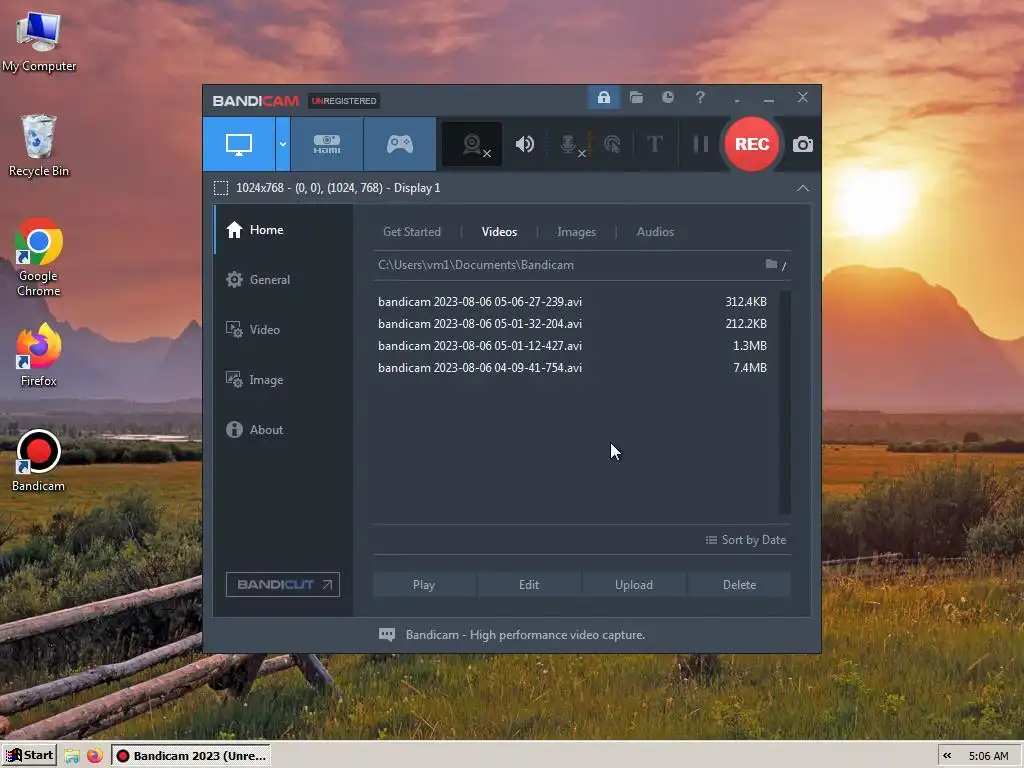Open the Video settings section
This screenshot has height=768, width=1024.
tap(284, 330)
